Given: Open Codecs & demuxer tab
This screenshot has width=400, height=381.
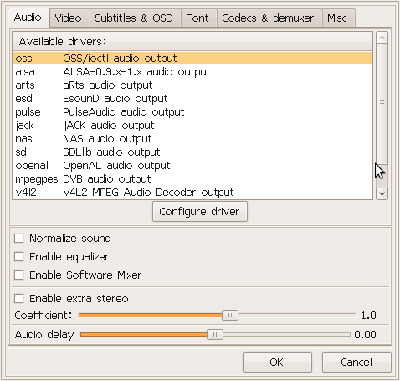Looking at the screenshot, I should [x=269, y=18].
